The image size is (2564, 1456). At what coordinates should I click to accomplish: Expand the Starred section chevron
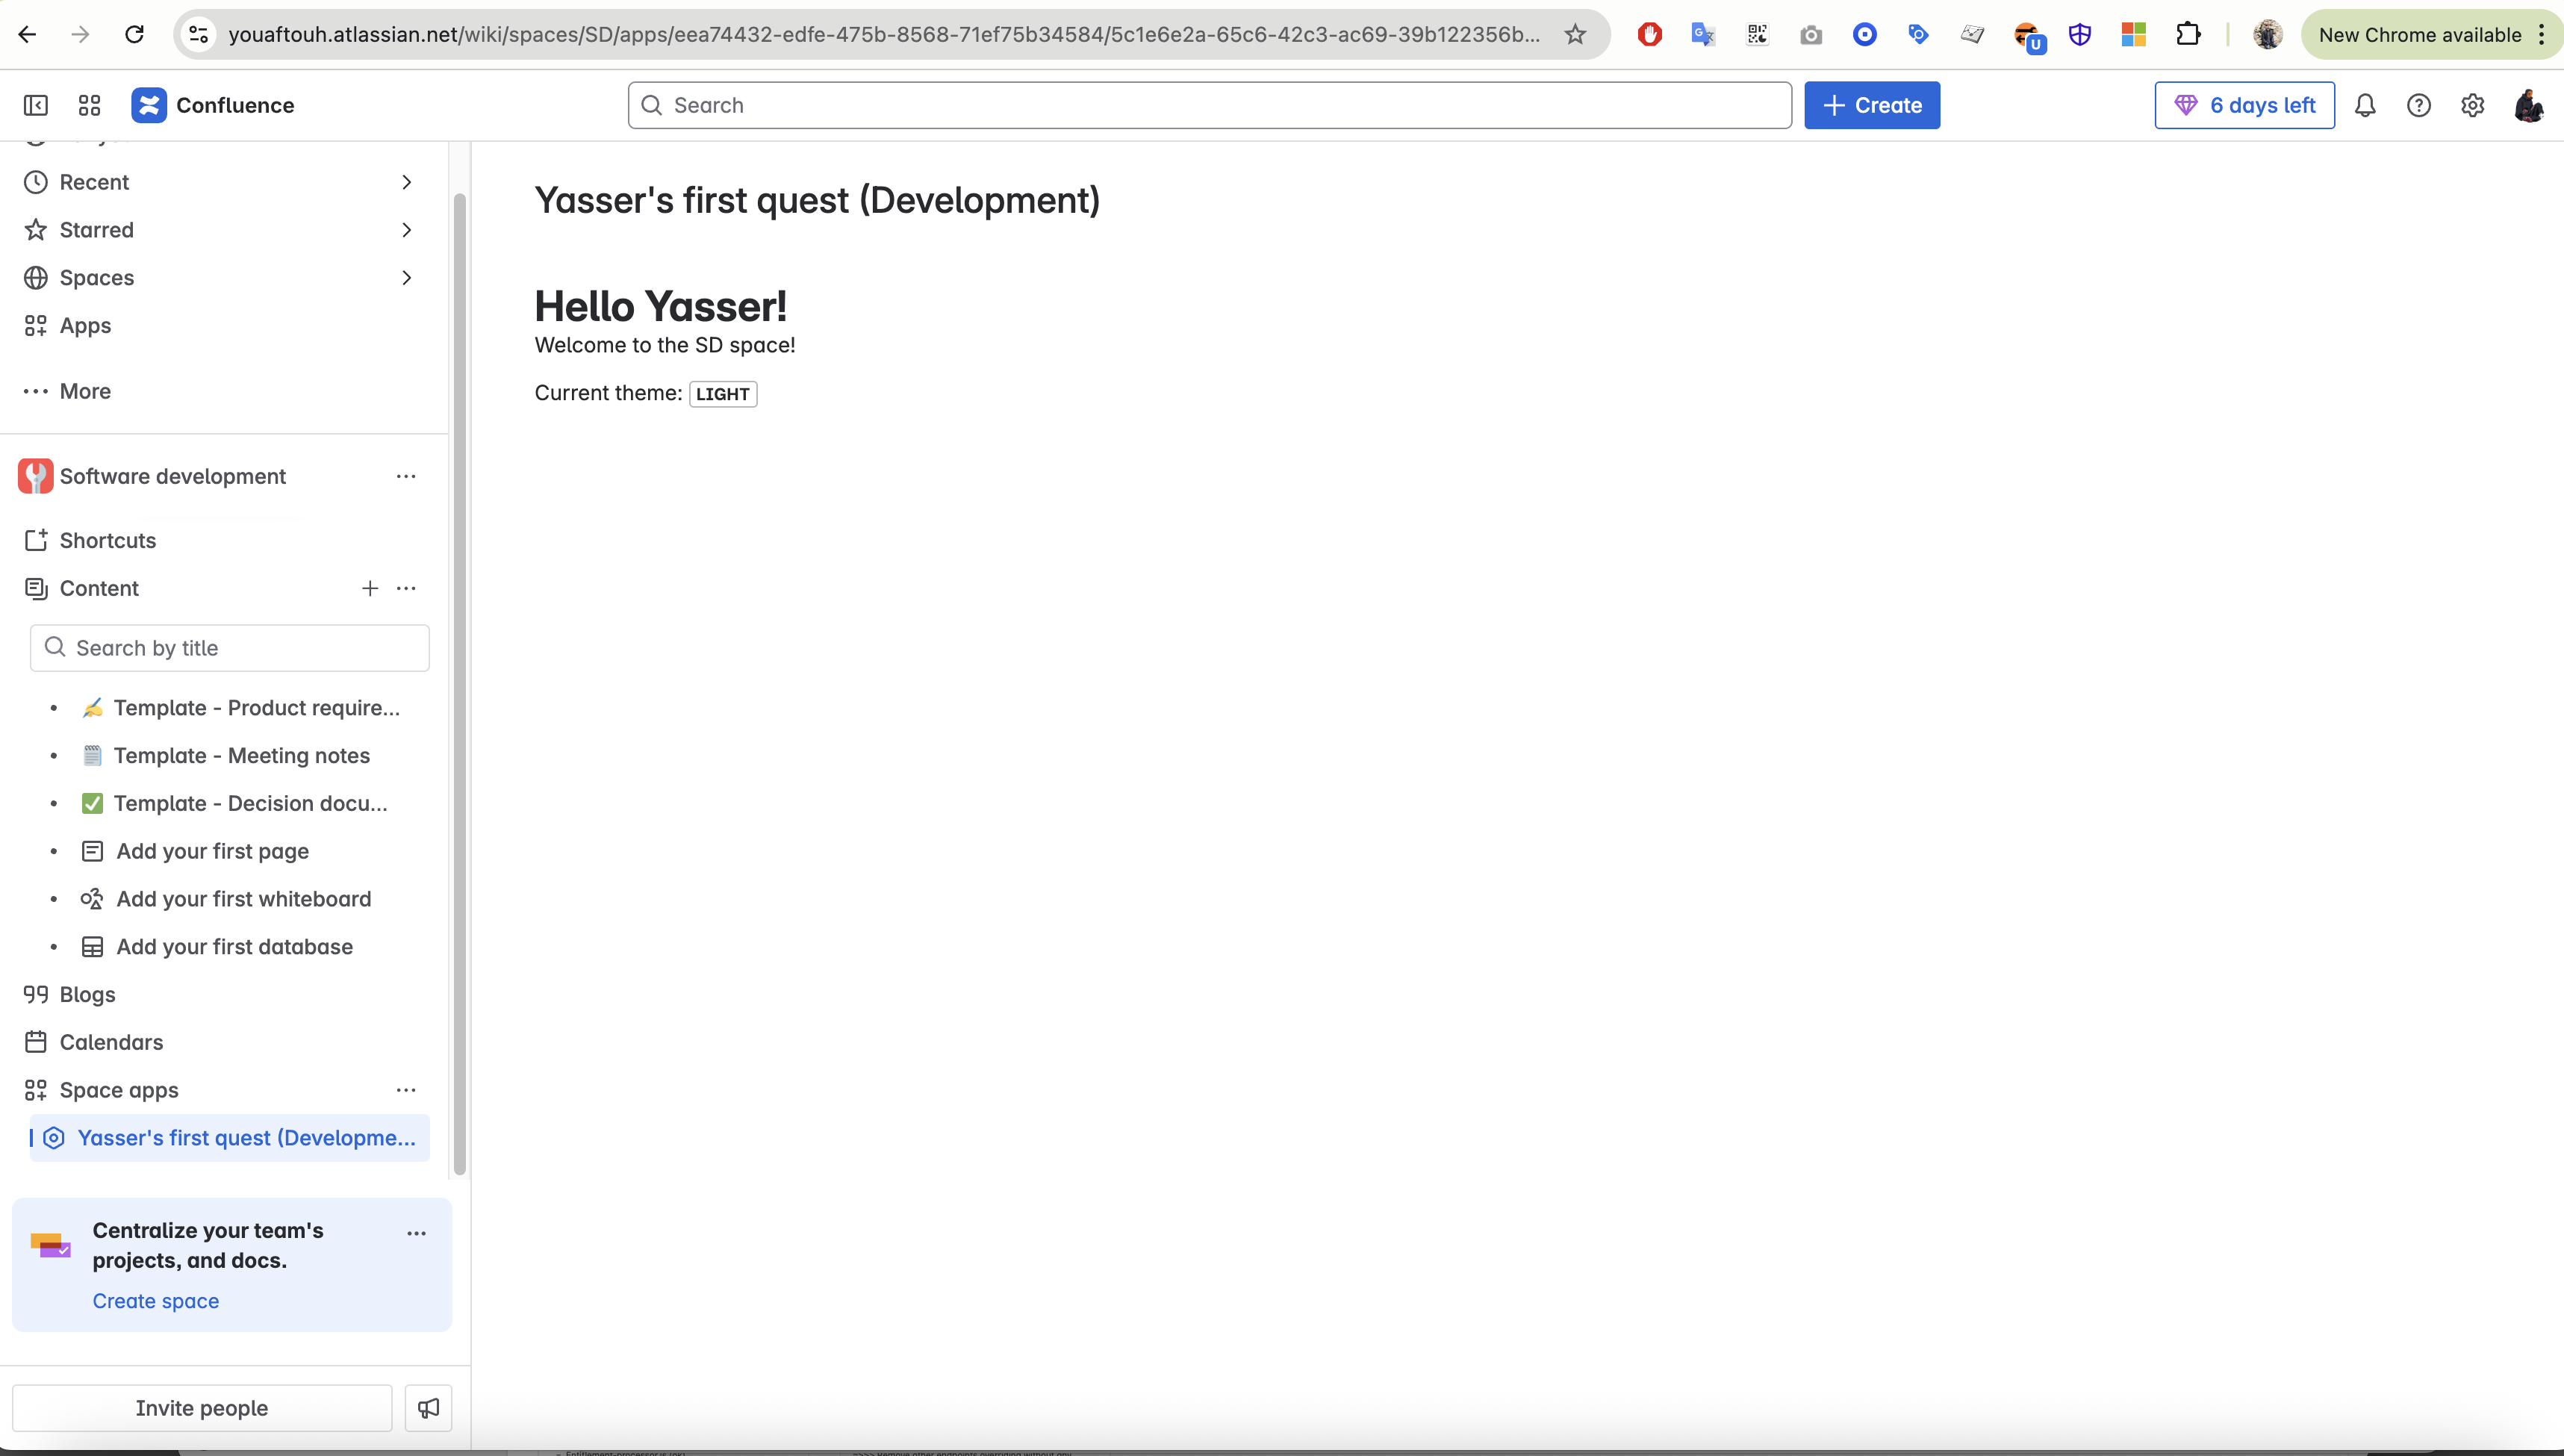(x=406, y=230)
